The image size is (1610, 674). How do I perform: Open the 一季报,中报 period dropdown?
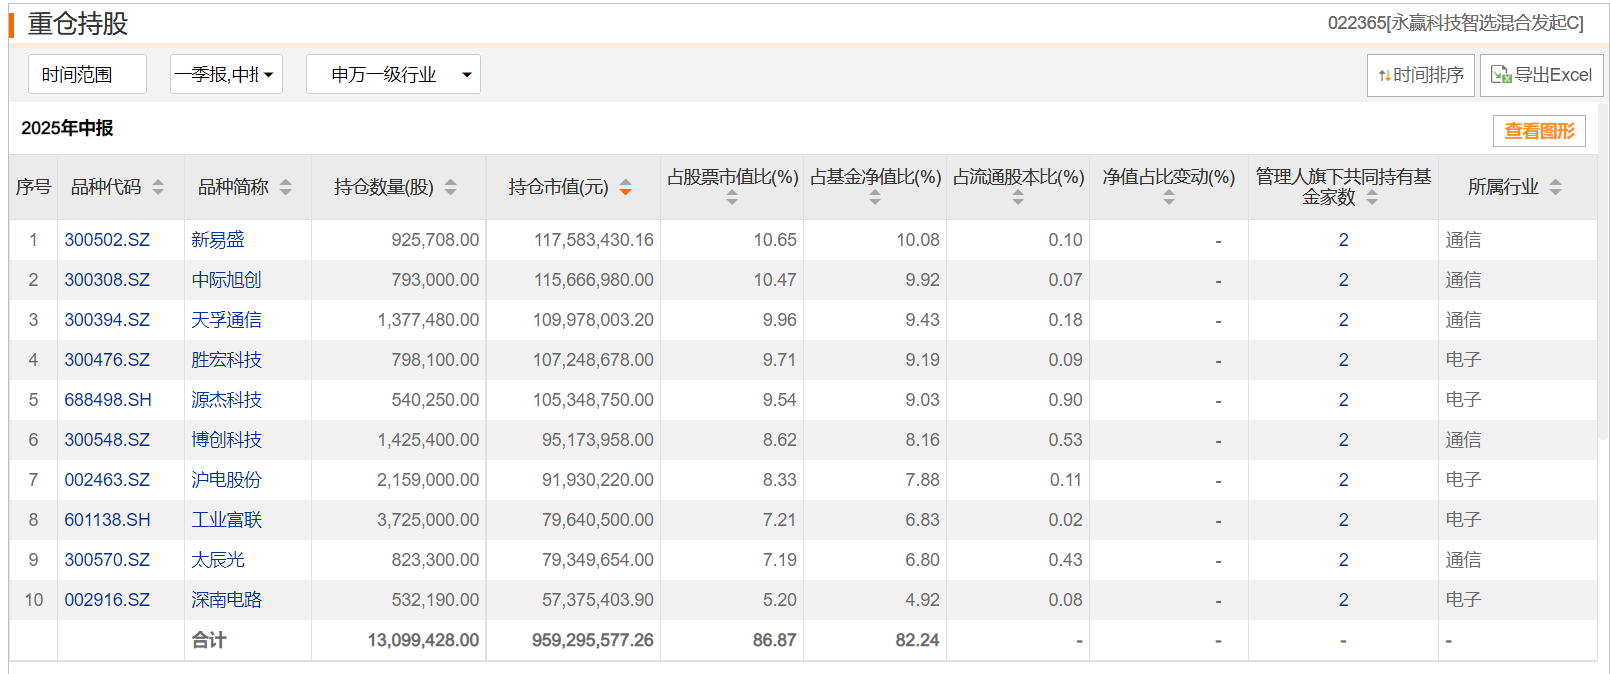(226, 74)
